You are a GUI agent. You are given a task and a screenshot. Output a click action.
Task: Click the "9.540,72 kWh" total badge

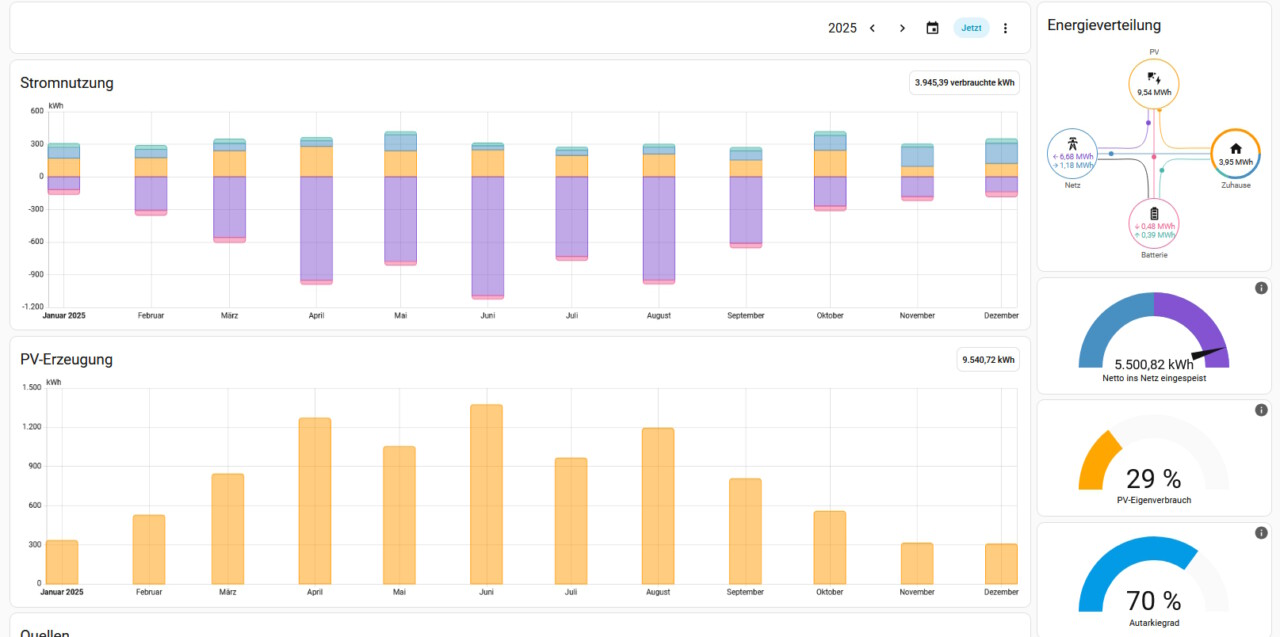[988, 359]
